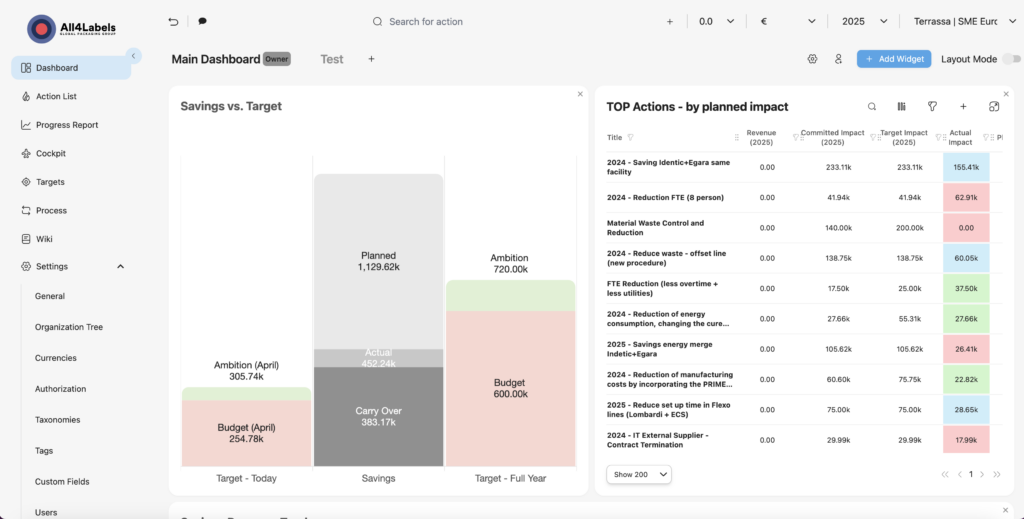
Task: Close the Savings vs. Target widget
Action: click(x=580, y=94)
